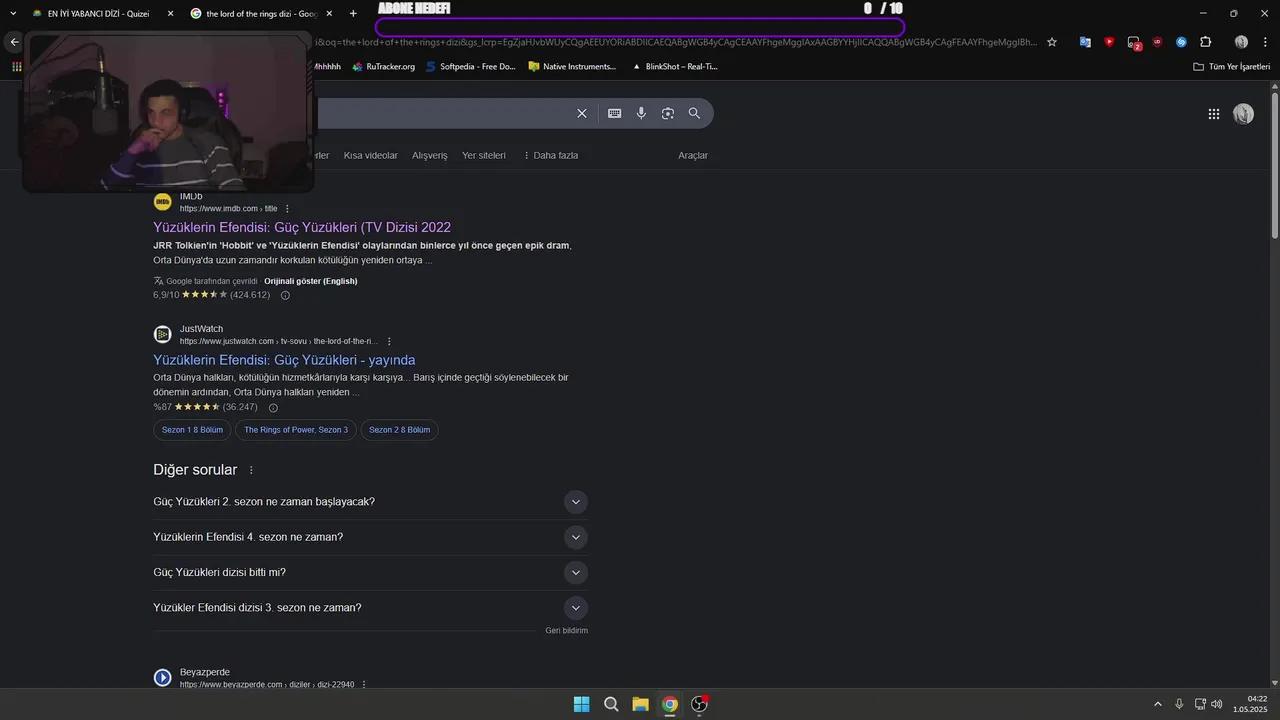The image size is (1280, 720).
Task: Open the three-dot menu beside the Beyazperde URL
Action: pyautogui.click(x=364, y=684)
